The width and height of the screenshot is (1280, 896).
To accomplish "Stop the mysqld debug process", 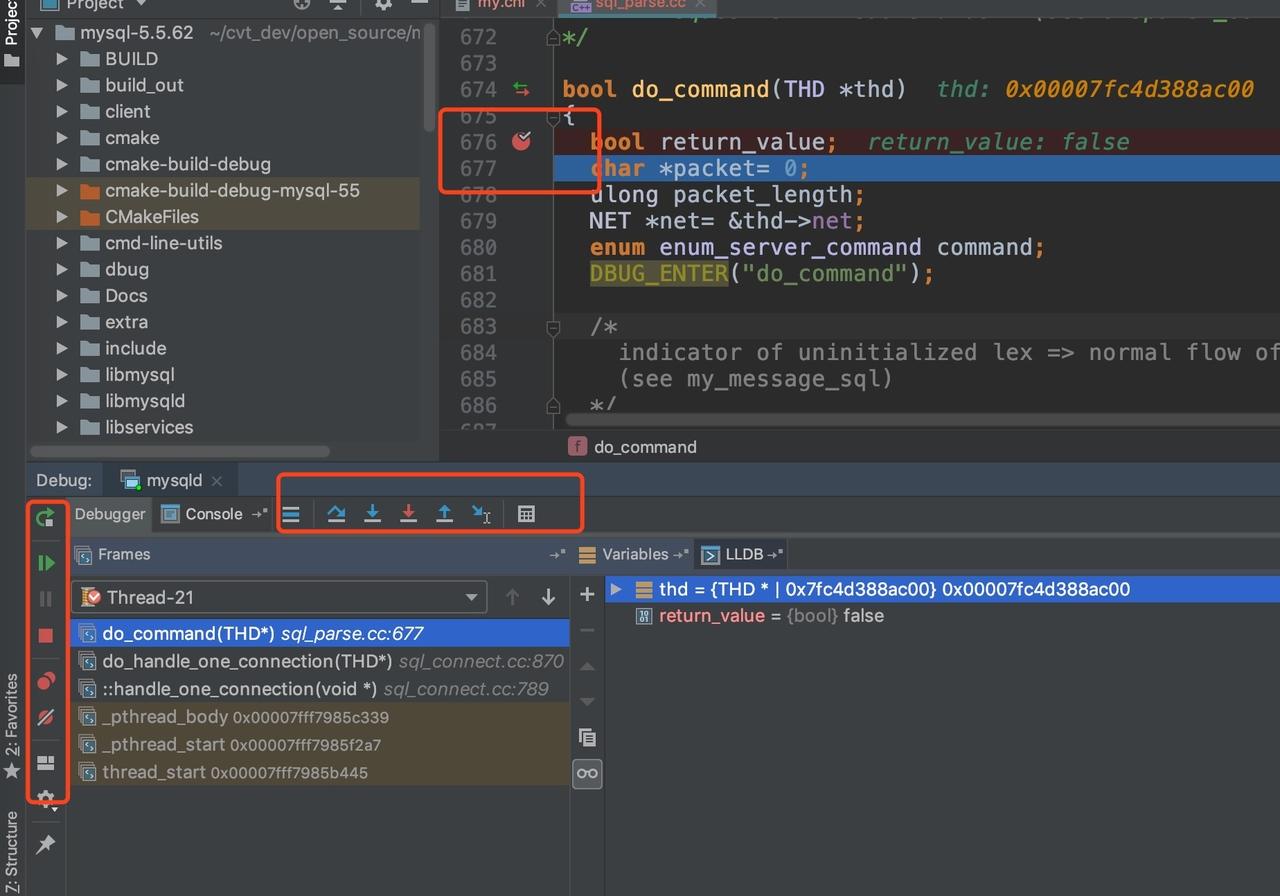I will pos(45,635).
